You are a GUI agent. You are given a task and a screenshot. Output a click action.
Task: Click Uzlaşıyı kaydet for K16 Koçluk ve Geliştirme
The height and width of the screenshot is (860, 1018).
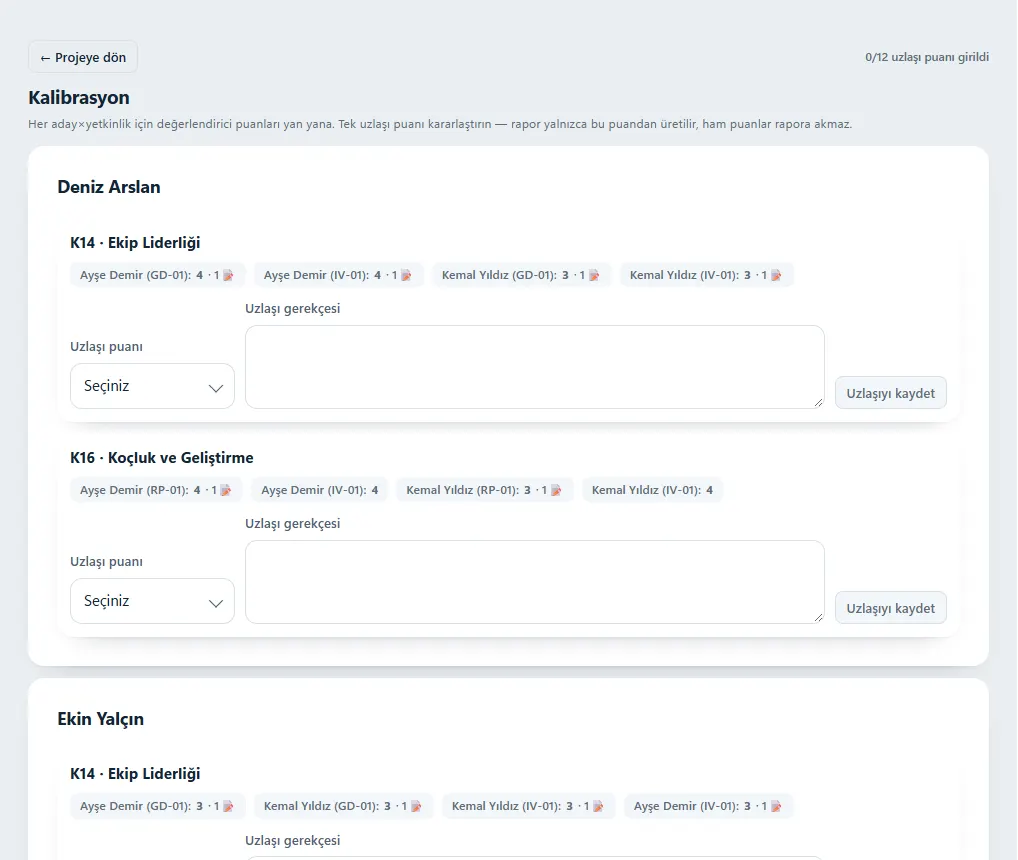pyautogui.click(x=891, y=608)
